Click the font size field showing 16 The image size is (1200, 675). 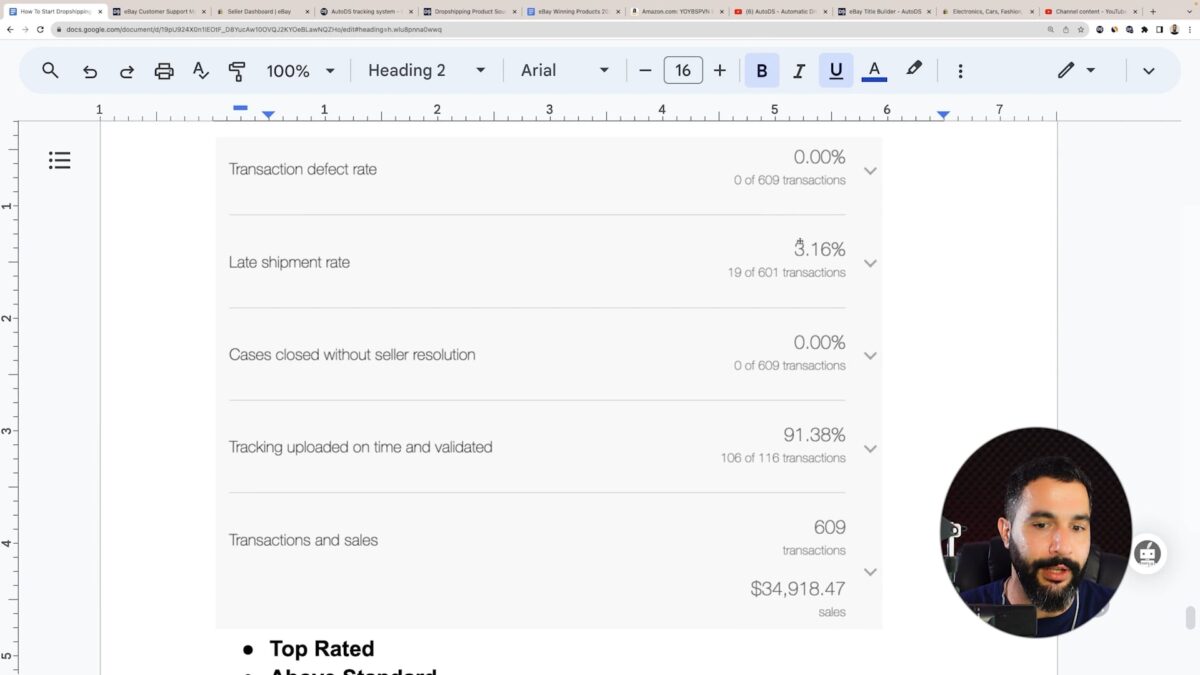tap(683, 71)
